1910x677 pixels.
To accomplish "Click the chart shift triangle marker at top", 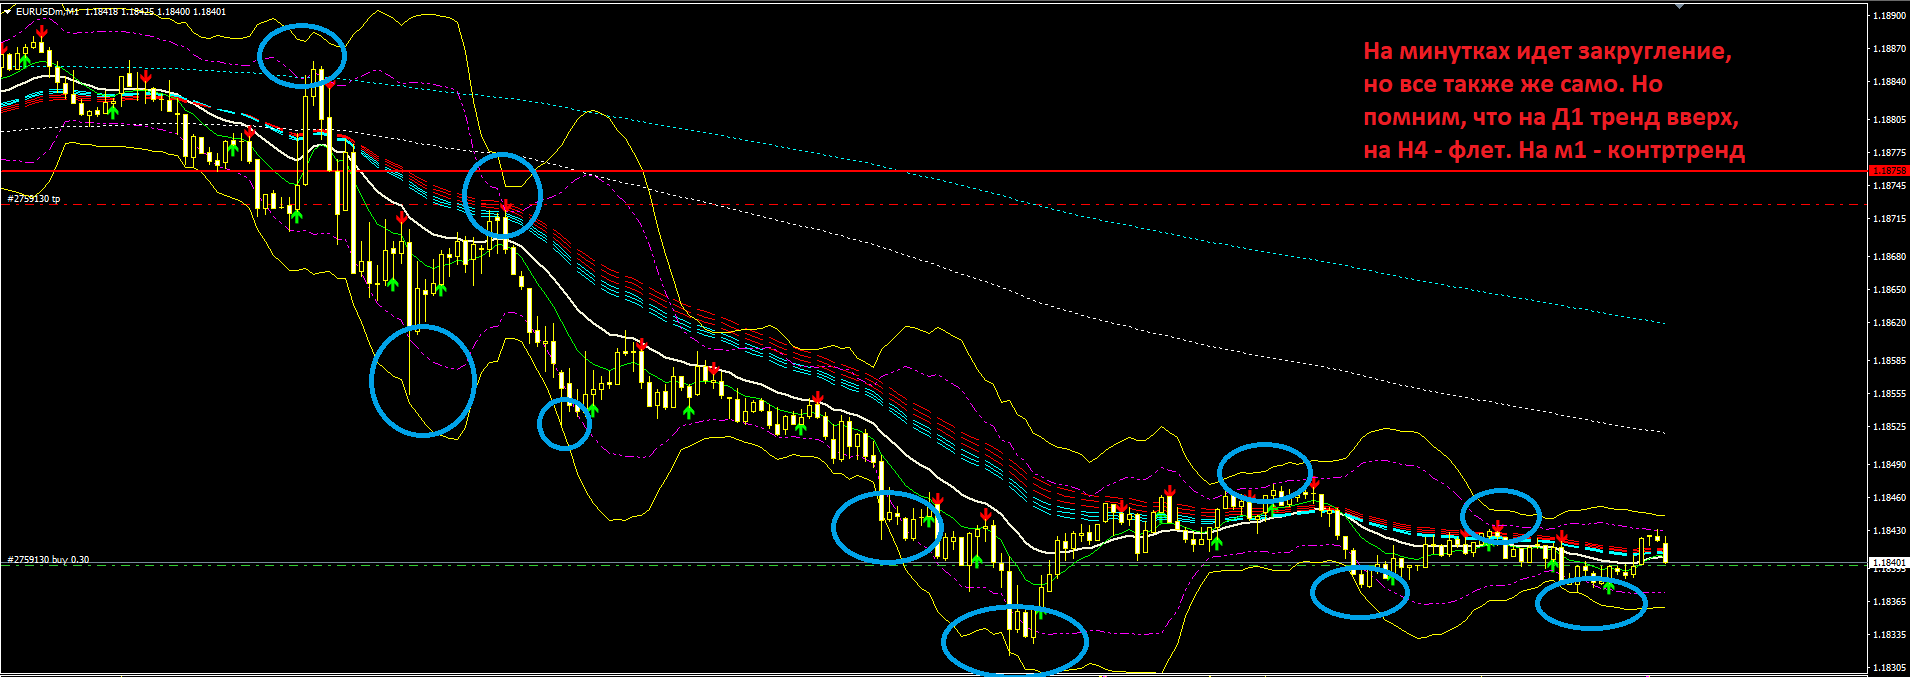I will (1681, 6).
